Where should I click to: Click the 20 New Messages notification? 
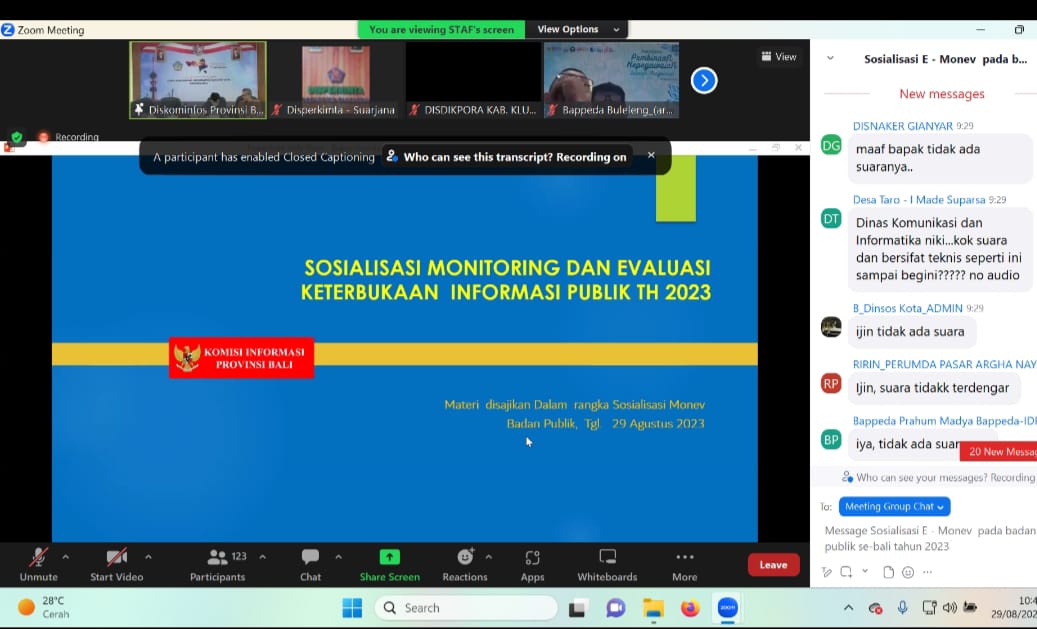pos(999,452)
